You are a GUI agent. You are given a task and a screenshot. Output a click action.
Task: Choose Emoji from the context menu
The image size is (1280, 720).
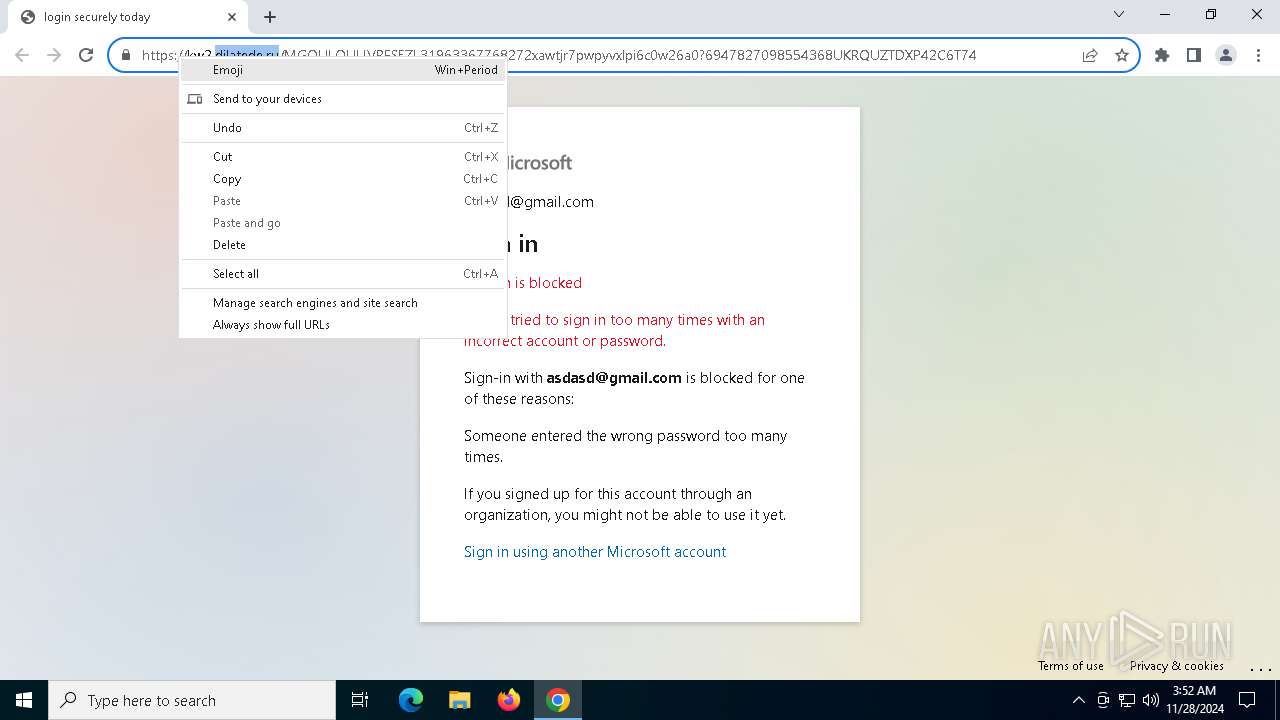(343, 70)
